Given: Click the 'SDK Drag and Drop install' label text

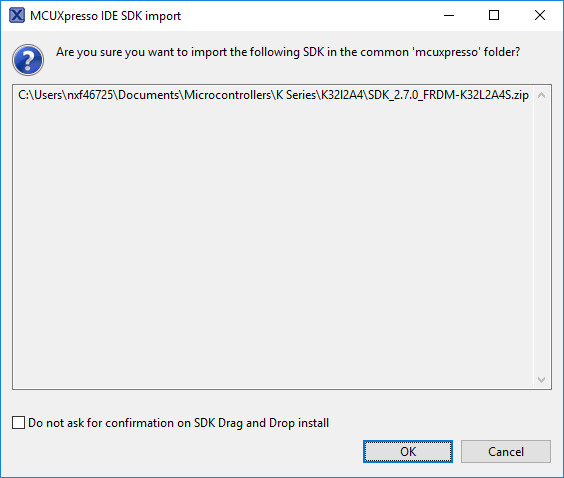Looking at the screenshot, I should click(x=261, y=423).
